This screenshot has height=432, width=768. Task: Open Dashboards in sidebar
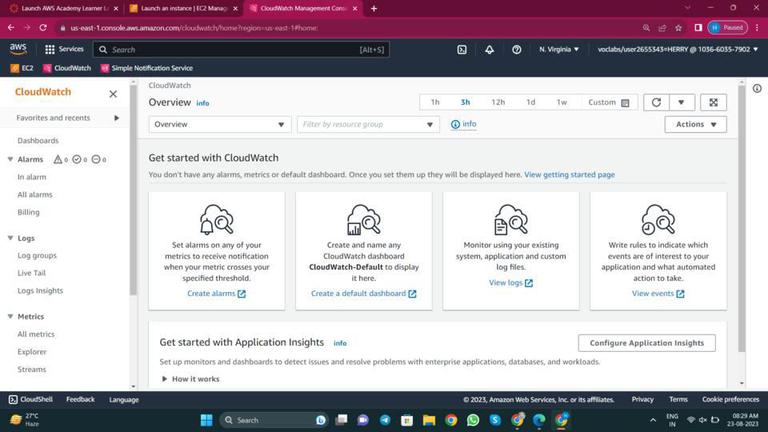click(38, 141)
